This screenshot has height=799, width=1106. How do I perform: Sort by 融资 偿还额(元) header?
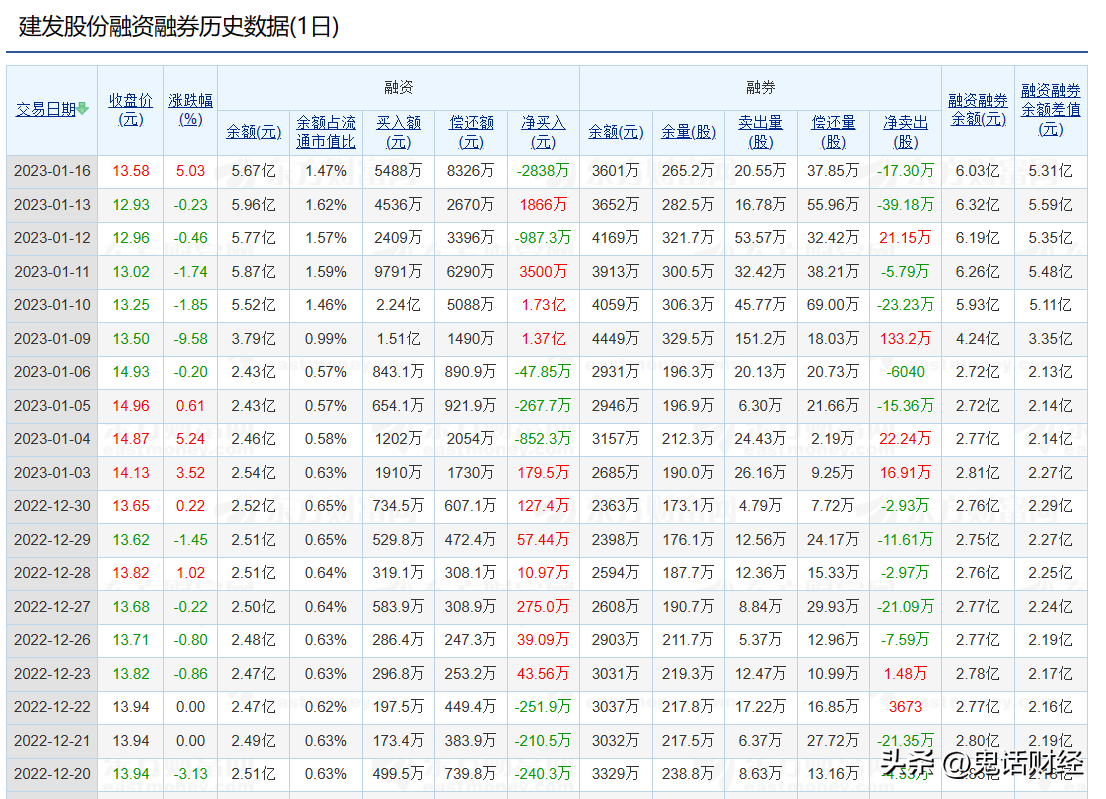pos(471,132)
